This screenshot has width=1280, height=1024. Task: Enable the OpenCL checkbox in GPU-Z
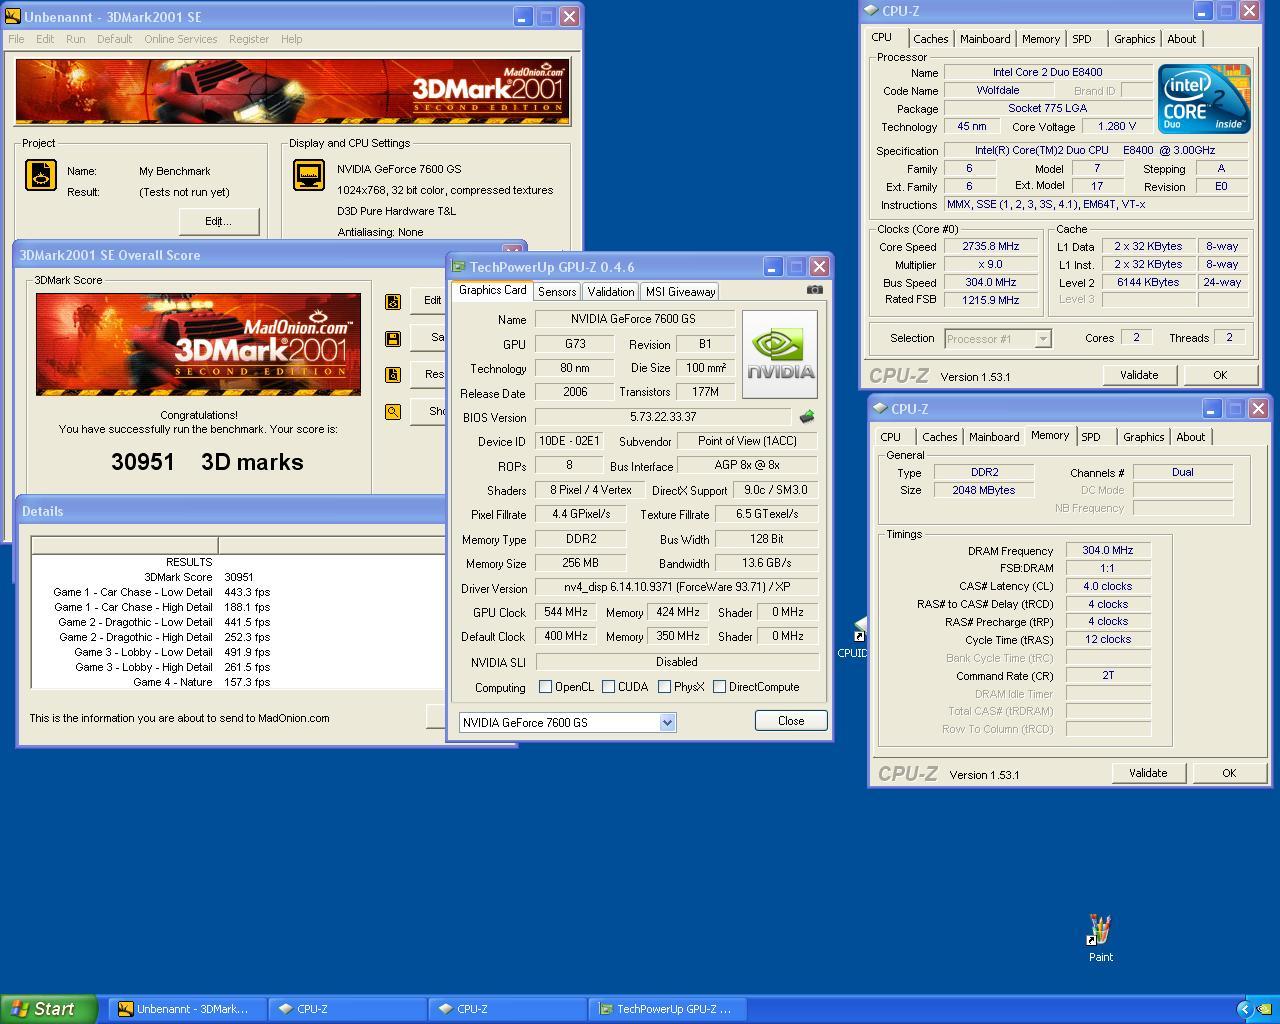point(545,687)
